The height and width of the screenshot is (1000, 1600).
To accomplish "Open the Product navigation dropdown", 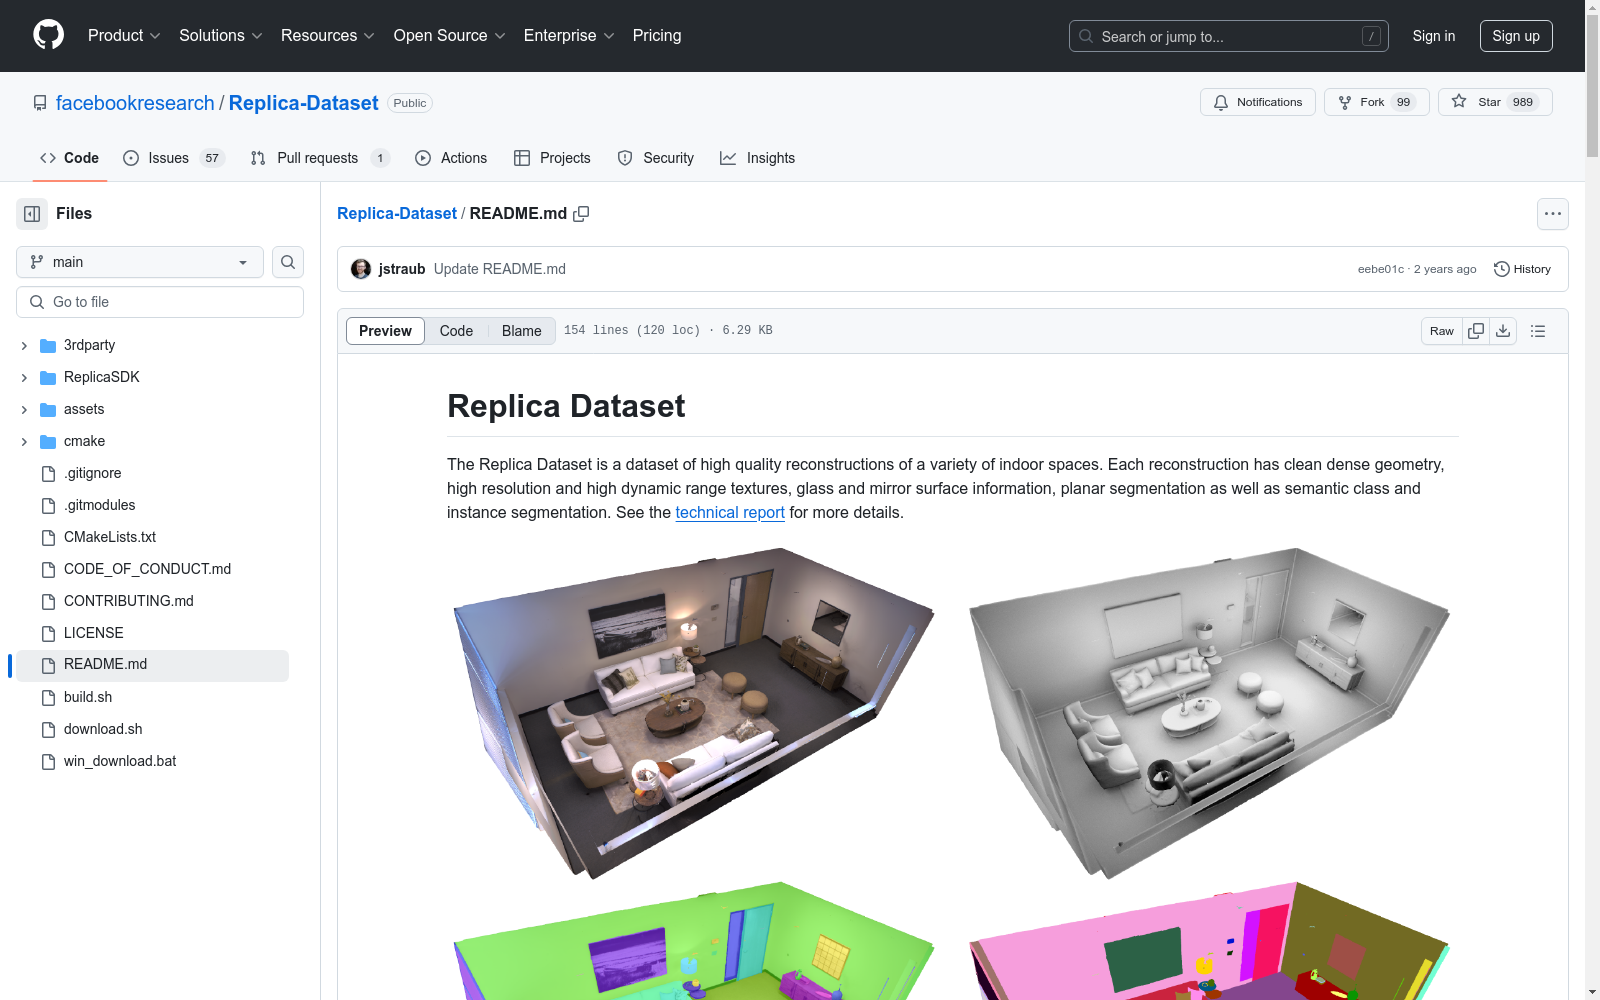I will click(x=123, y=35).
